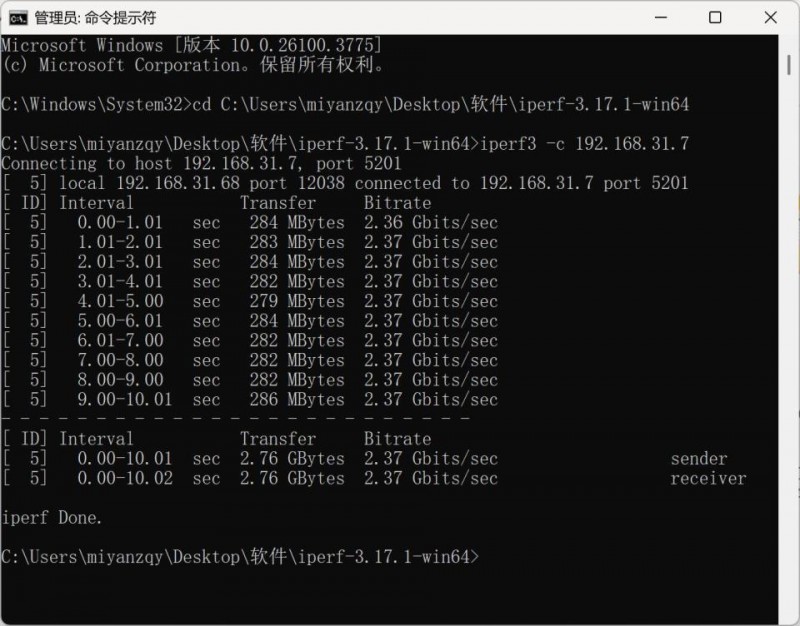Click the 'iperf Done.' message
The height and width of the screenshot is (626, 800).
52,518
